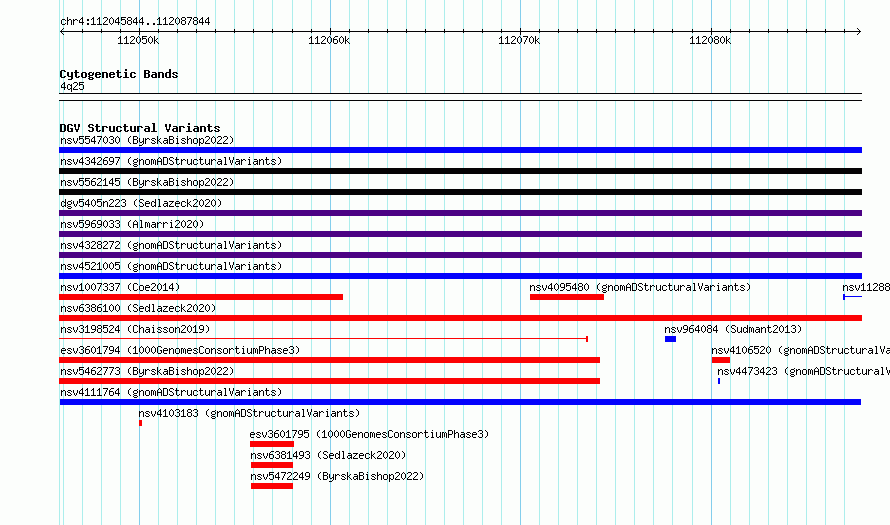This screenshot has width=890, height=525.
Task: Open esv3601794 (1000GenomesConsortiumPhase3) label
Action: point(180,350)
